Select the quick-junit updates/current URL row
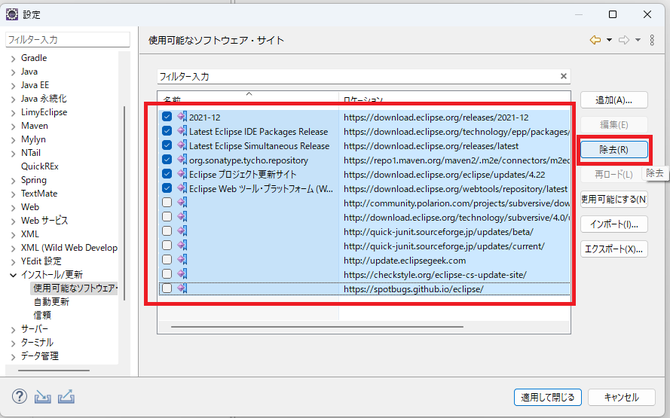Viewport: 670px width, 418px height. point(365,245)
